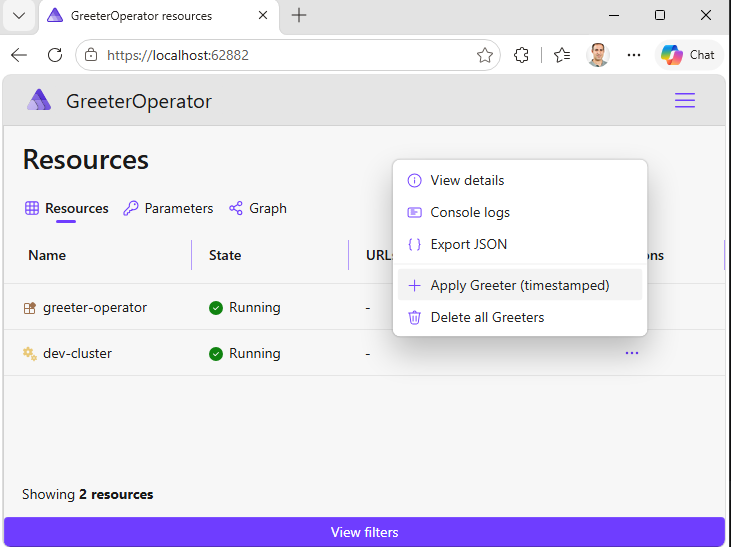Choose Delete all Greeters menu item
This screenshot has height=547, width=731.
pos(520,318)
